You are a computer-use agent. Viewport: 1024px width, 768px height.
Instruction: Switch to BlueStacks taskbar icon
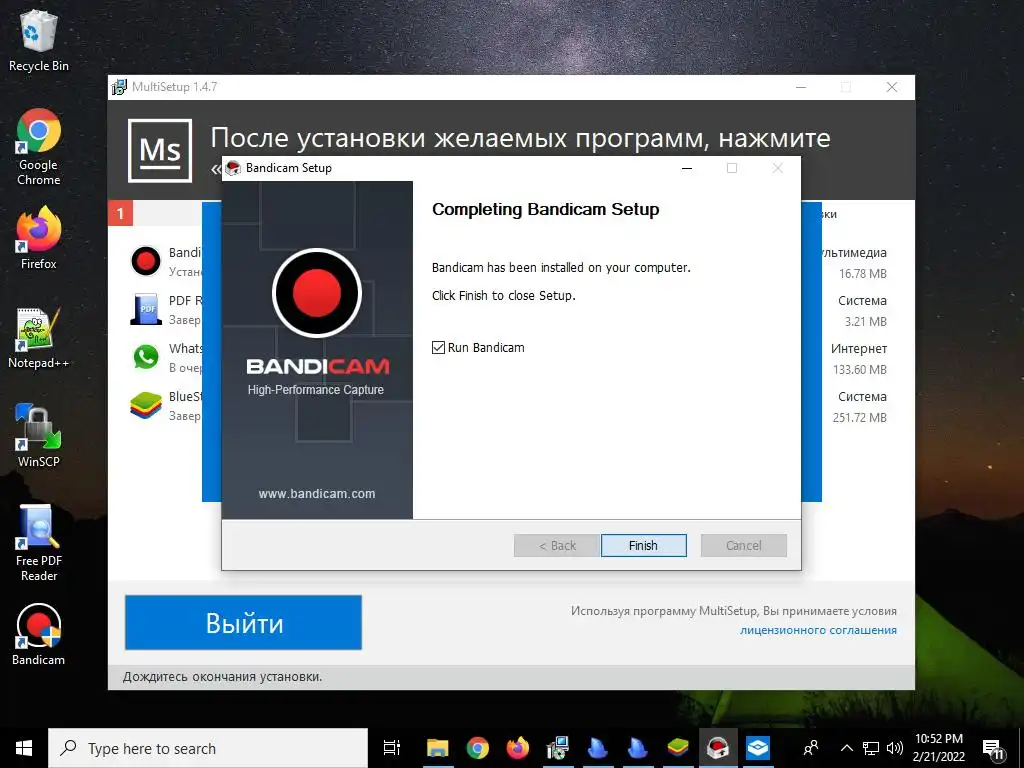click(x=677, y=748)
